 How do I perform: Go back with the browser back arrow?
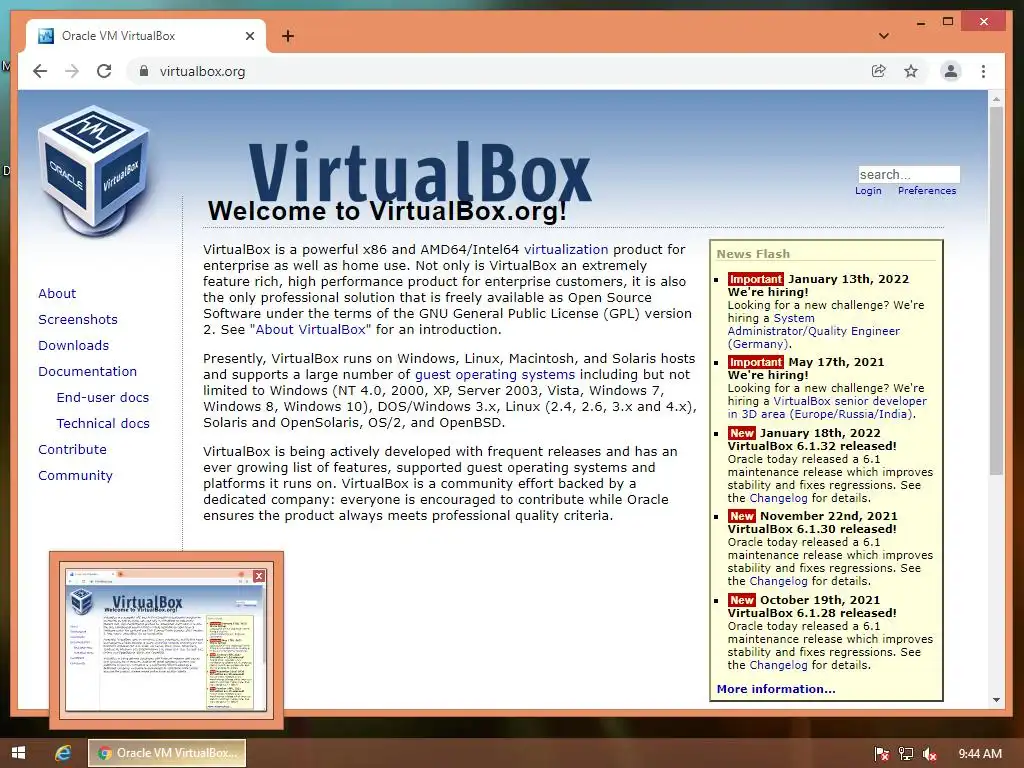40,71
